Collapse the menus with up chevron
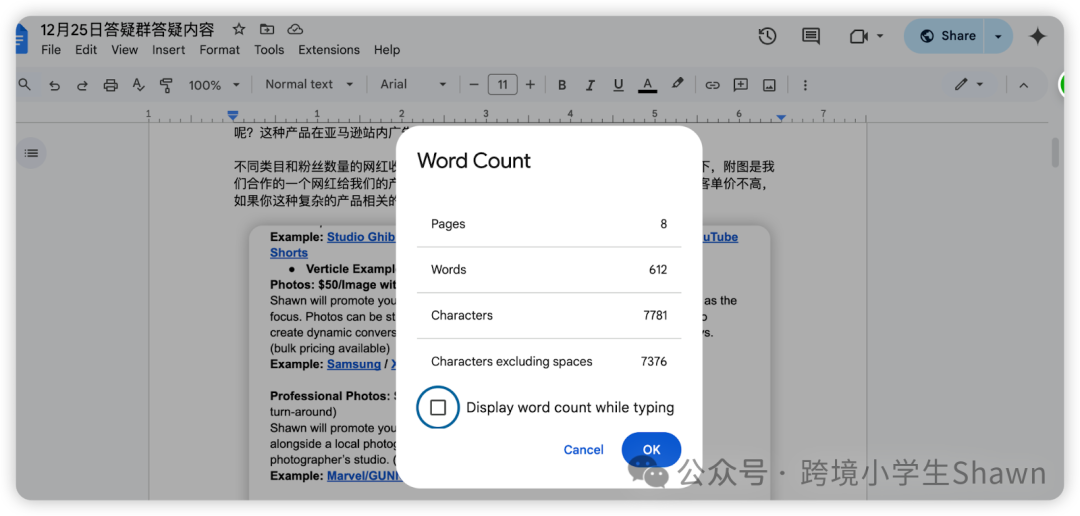This screenshot has height=516, width=1080. click(1024, 85)
